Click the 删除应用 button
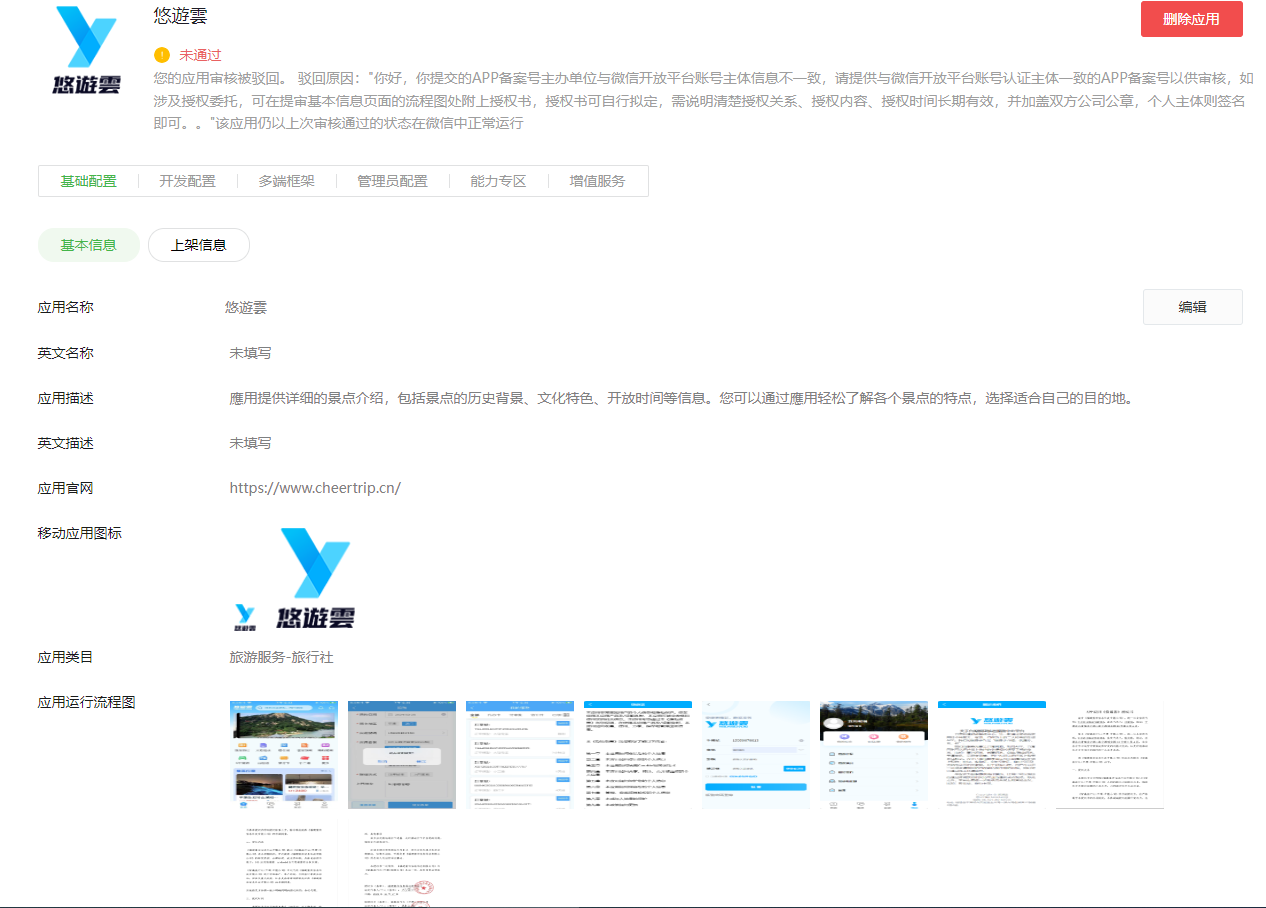This screenshot has width=1266, height=908. (1191, 19)
